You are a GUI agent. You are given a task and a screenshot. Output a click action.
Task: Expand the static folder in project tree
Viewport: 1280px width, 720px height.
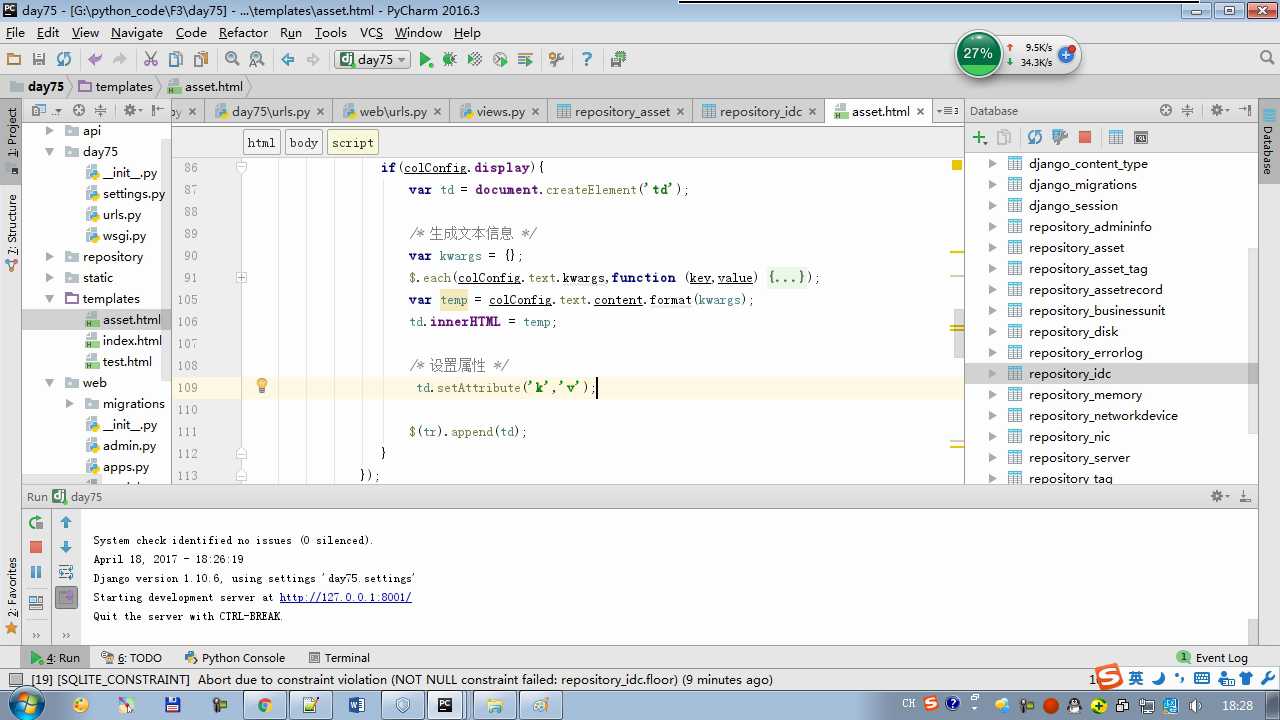coord(50,278)
